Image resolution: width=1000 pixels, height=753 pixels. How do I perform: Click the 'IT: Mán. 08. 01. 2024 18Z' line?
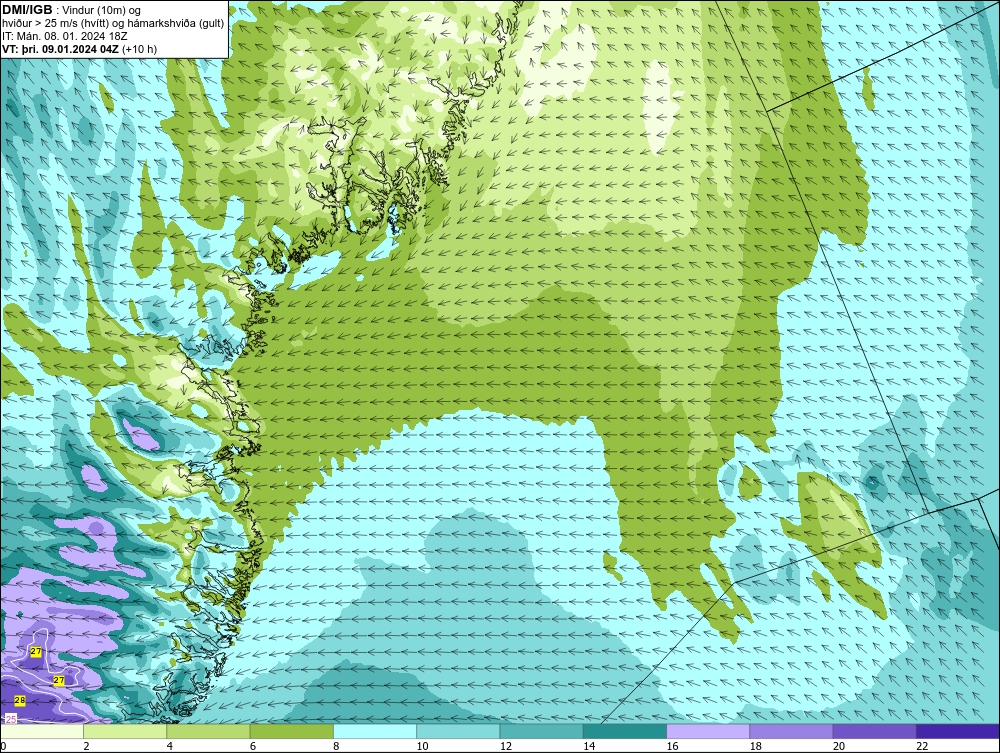(64, 36)
